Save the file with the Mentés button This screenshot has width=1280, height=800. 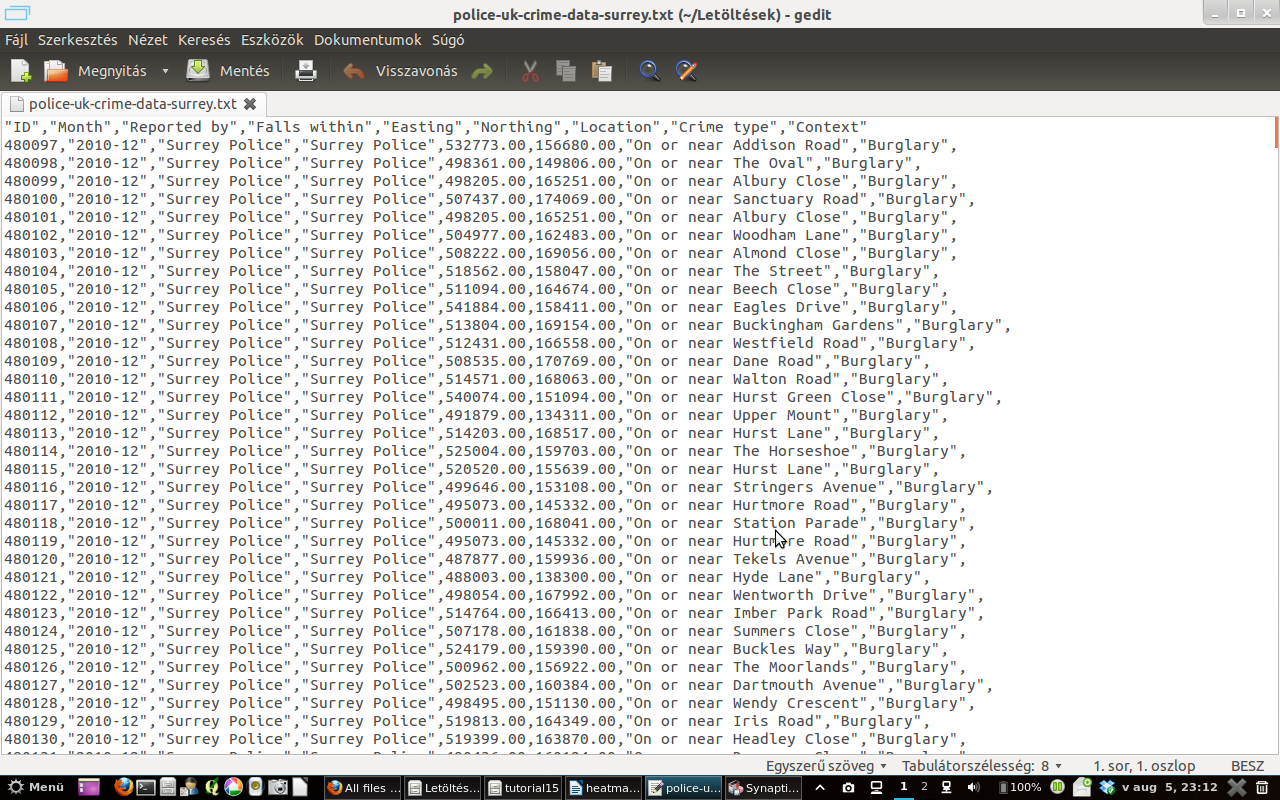228,71
